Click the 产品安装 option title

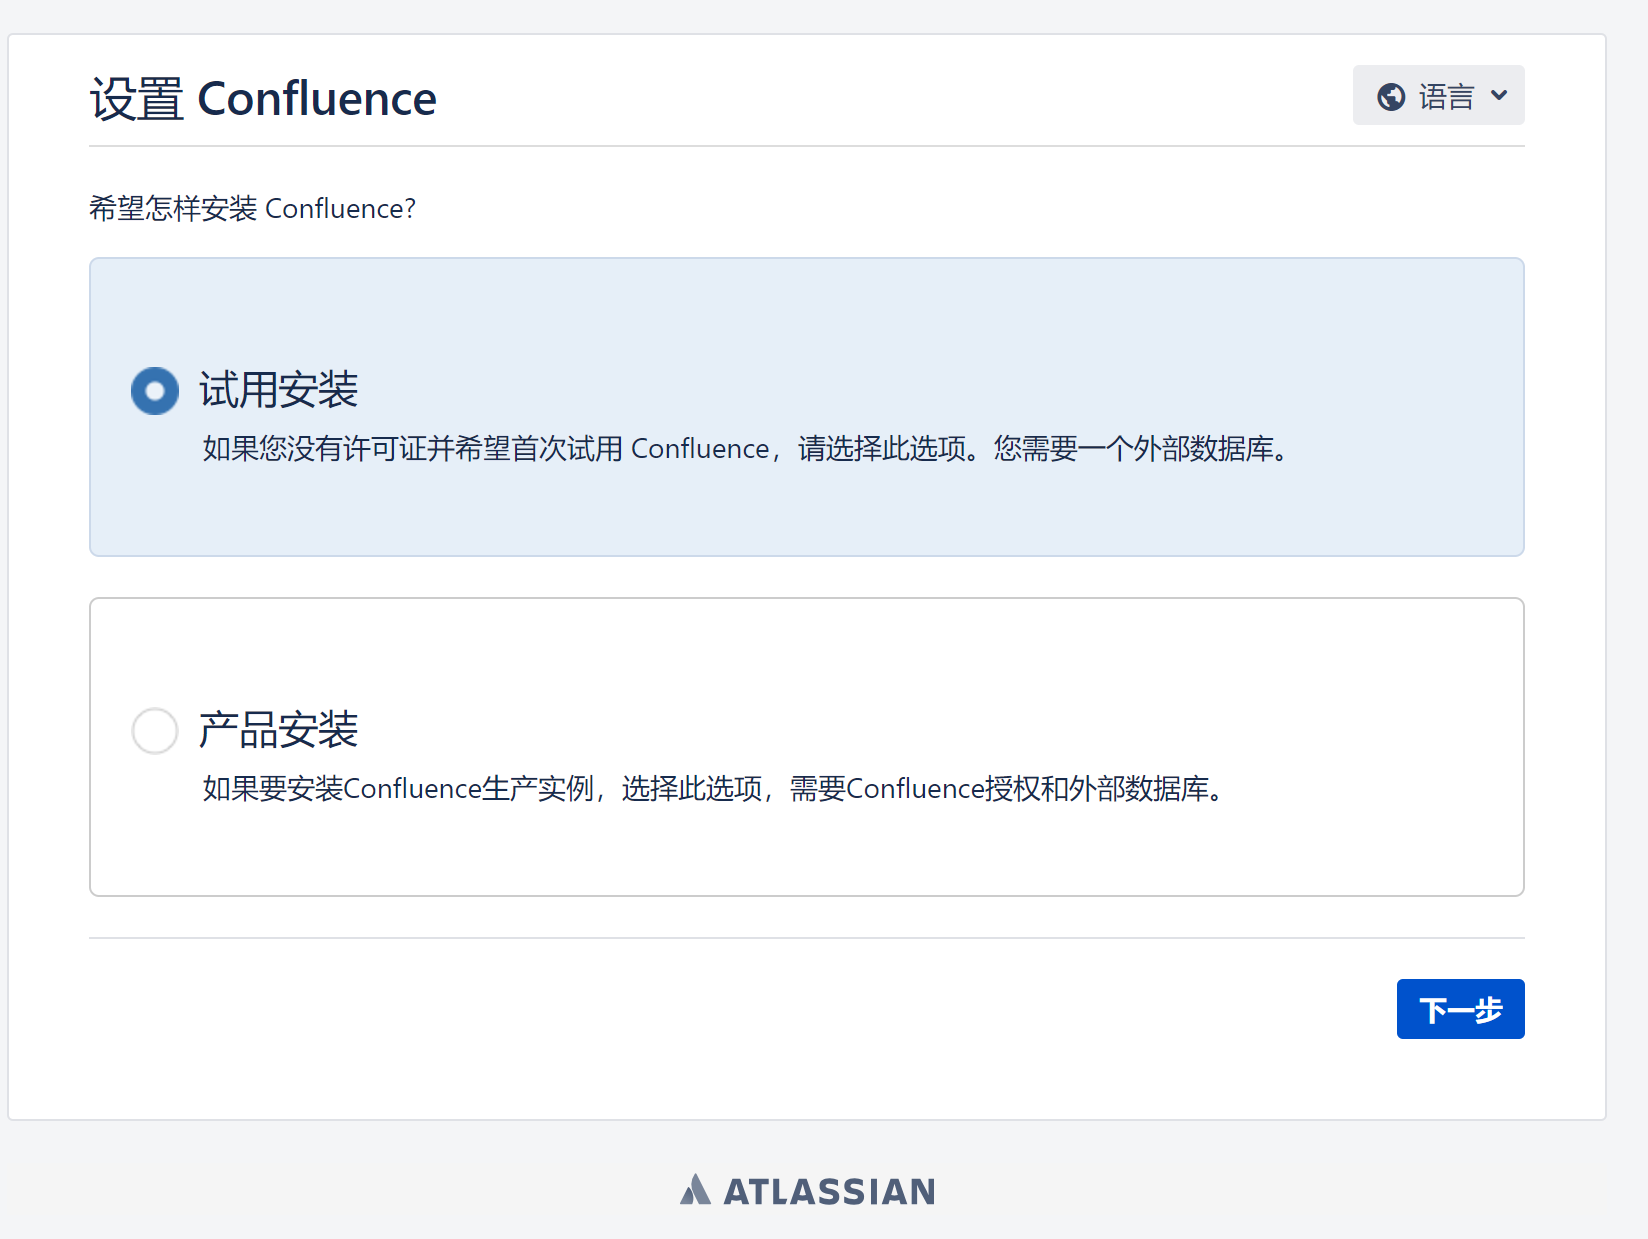coord(279,730)
